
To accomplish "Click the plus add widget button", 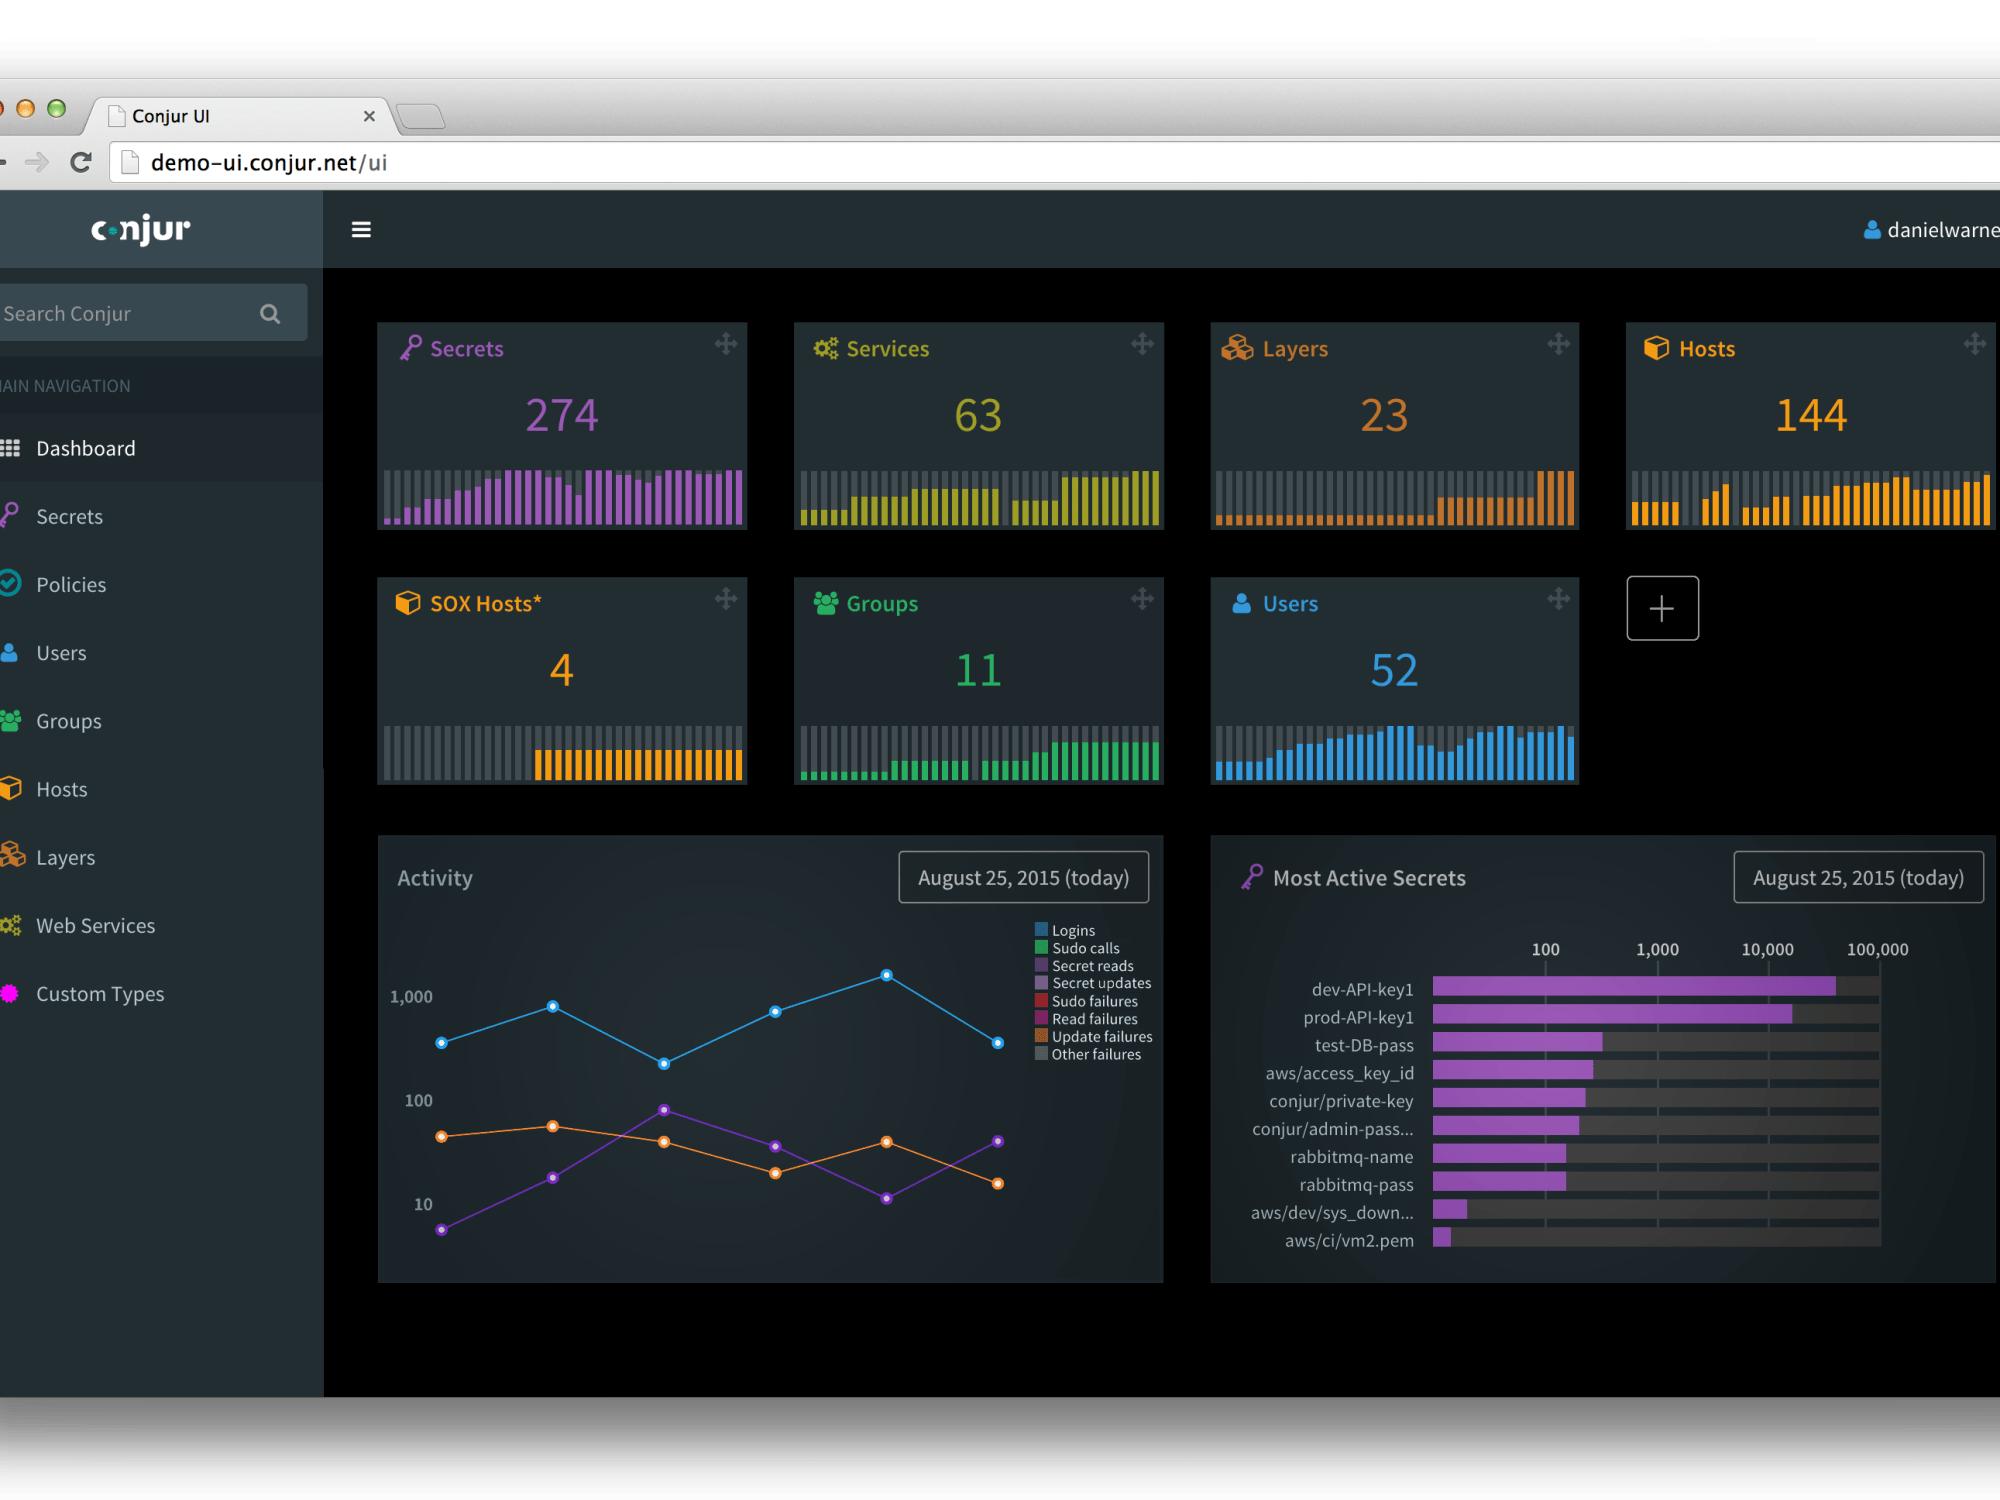I will (1662, 608).
